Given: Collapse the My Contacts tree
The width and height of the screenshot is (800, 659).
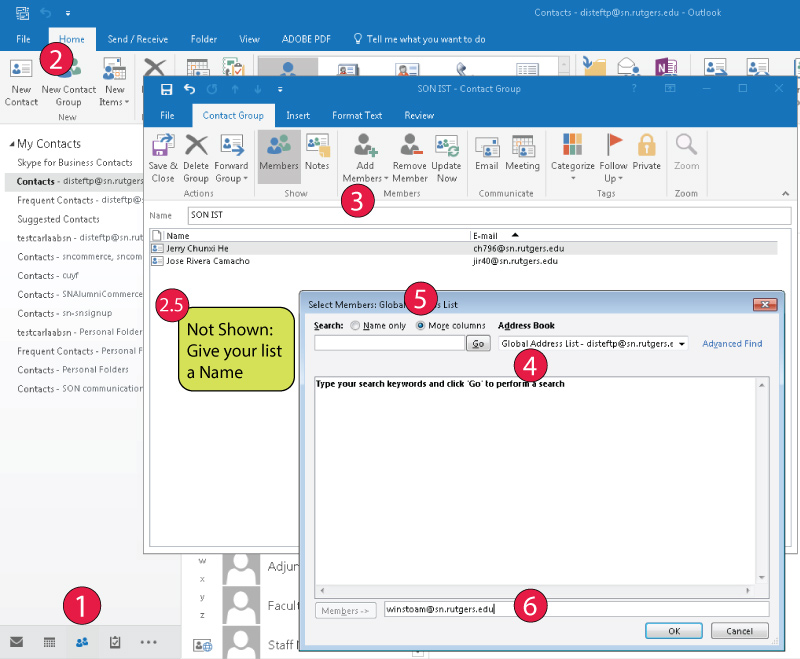Looking at the screenshot, I should pyautogui.click(x=12, y=144).
